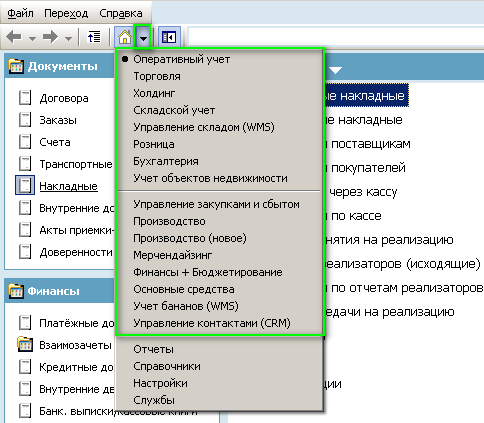
Task: Click the tree list view toolbar icon
Action: coord(94,37)
